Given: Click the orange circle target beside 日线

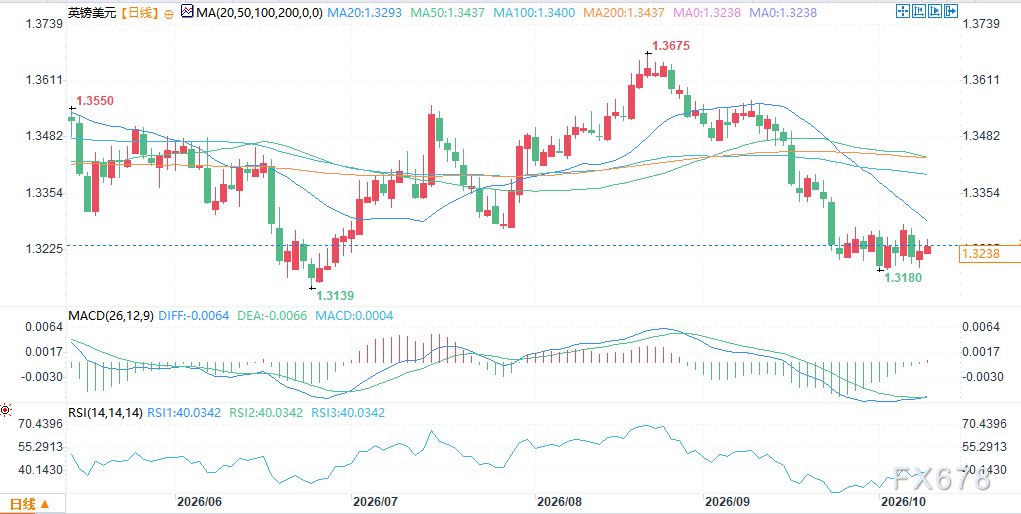Looking at the screenshot, I should 169,13.
